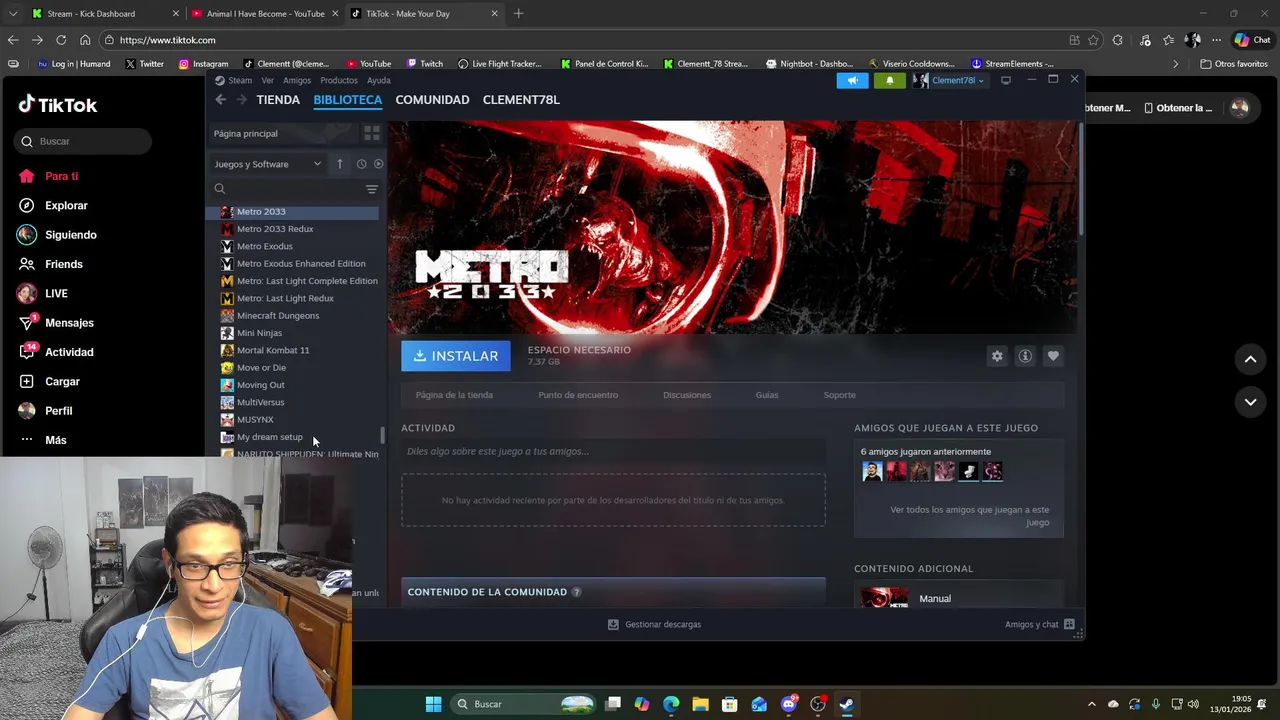
Task: Open friends and chat grid icon
Action: point(1069,624)
